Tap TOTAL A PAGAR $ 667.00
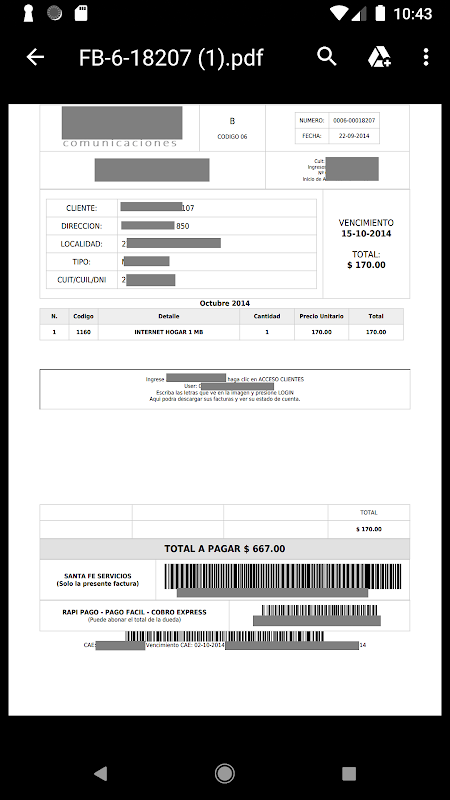 [x=224, y=549]
